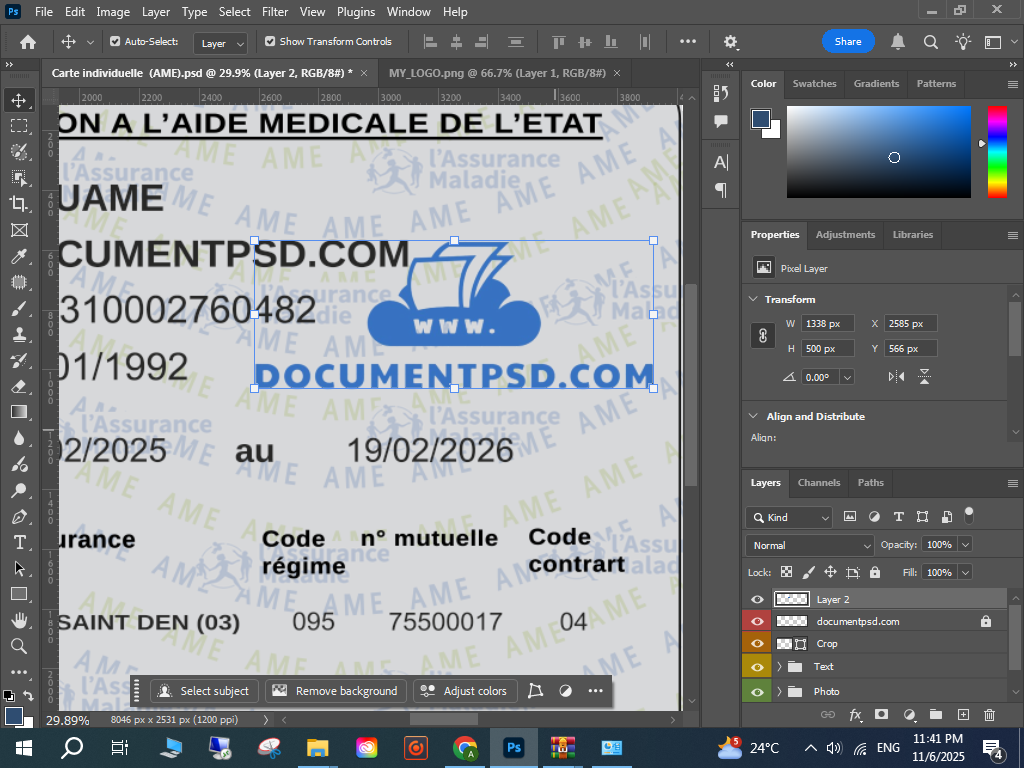
Task: Select the Crop tool
Action: [x=18, y=204]
